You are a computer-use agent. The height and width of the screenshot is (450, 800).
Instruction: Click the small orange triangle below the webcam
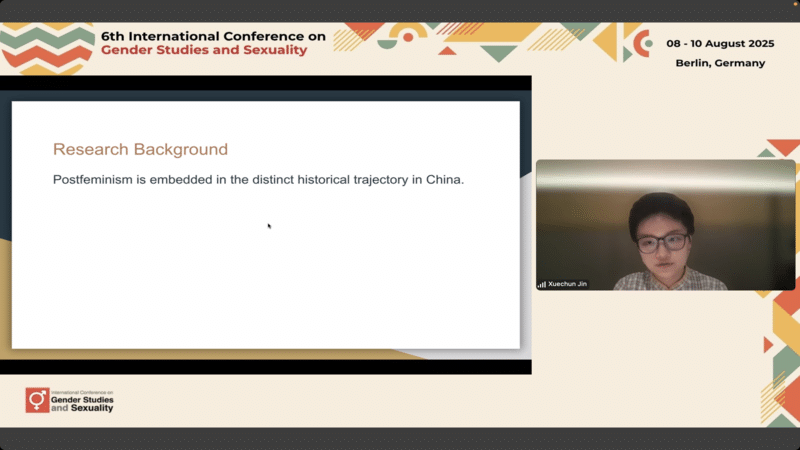click(768, 345)
